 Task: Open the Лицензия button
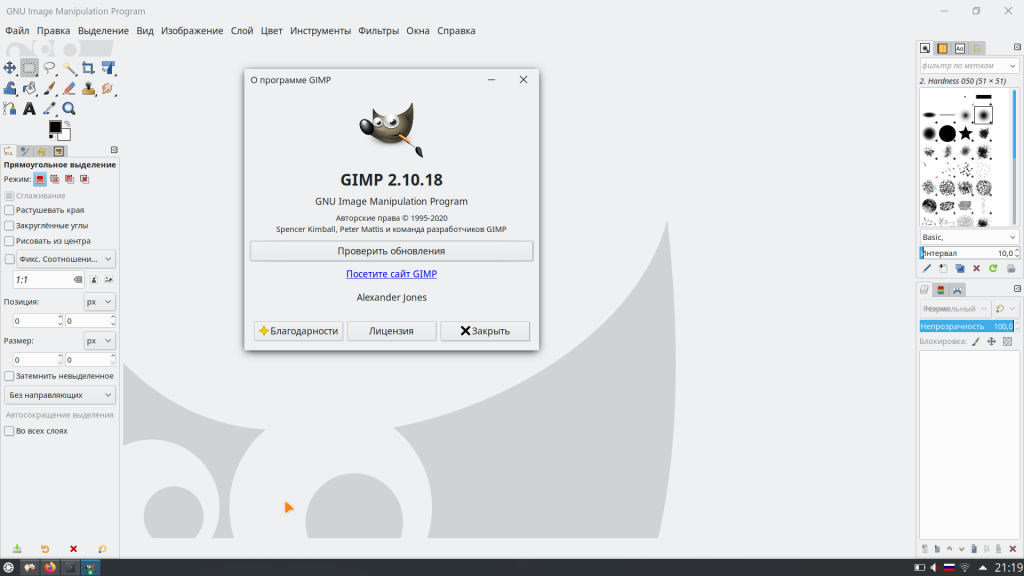pos(391,331)
